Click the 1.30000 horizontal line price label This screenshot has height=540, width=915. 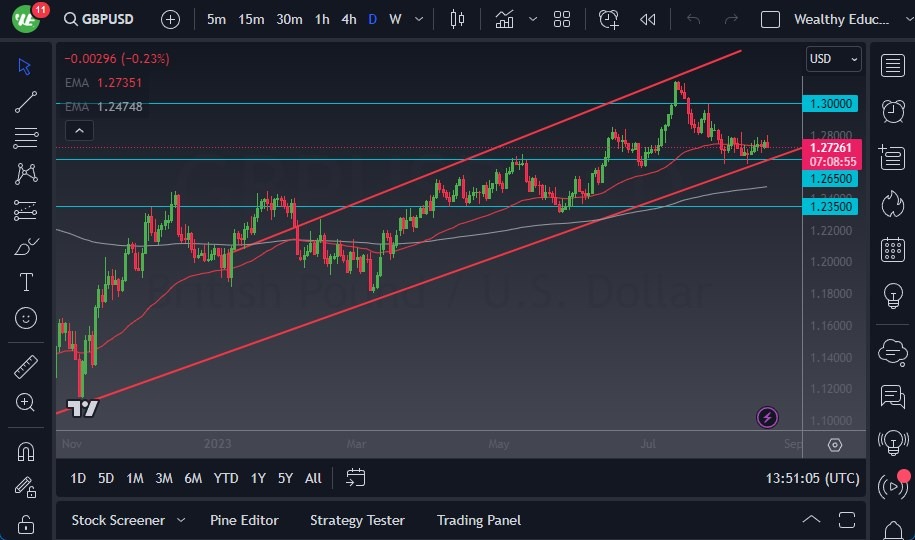pyautogui.click(x=830, y=104)
